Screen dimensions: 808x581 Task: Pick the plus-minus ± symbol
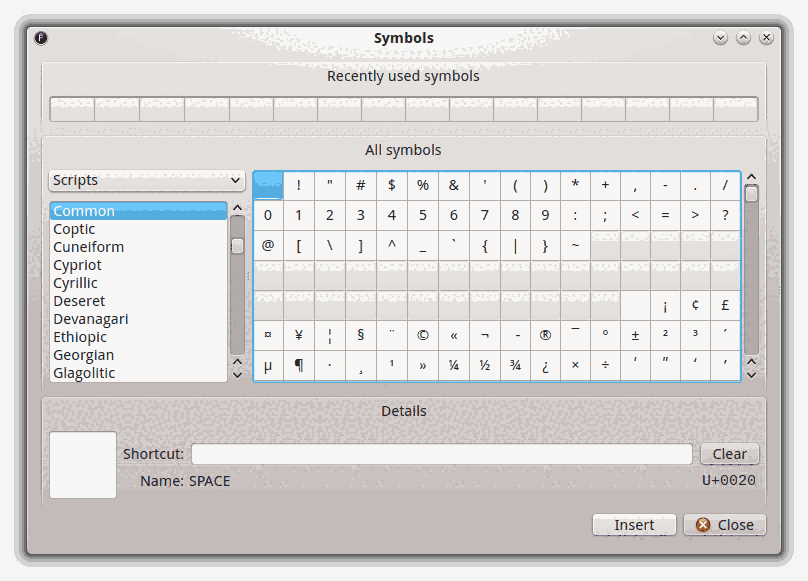pyautogui.click(x=635, y=335)
